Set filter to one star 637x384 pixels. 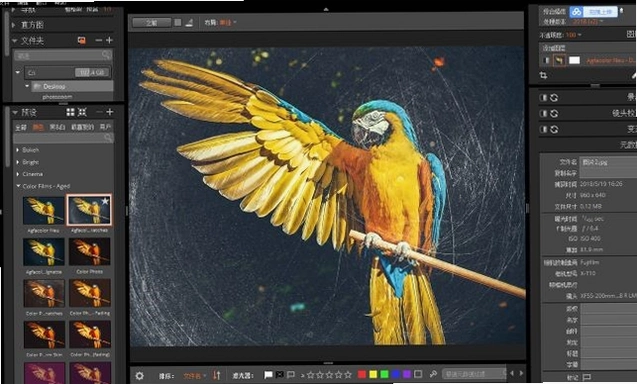click(311, 375)
